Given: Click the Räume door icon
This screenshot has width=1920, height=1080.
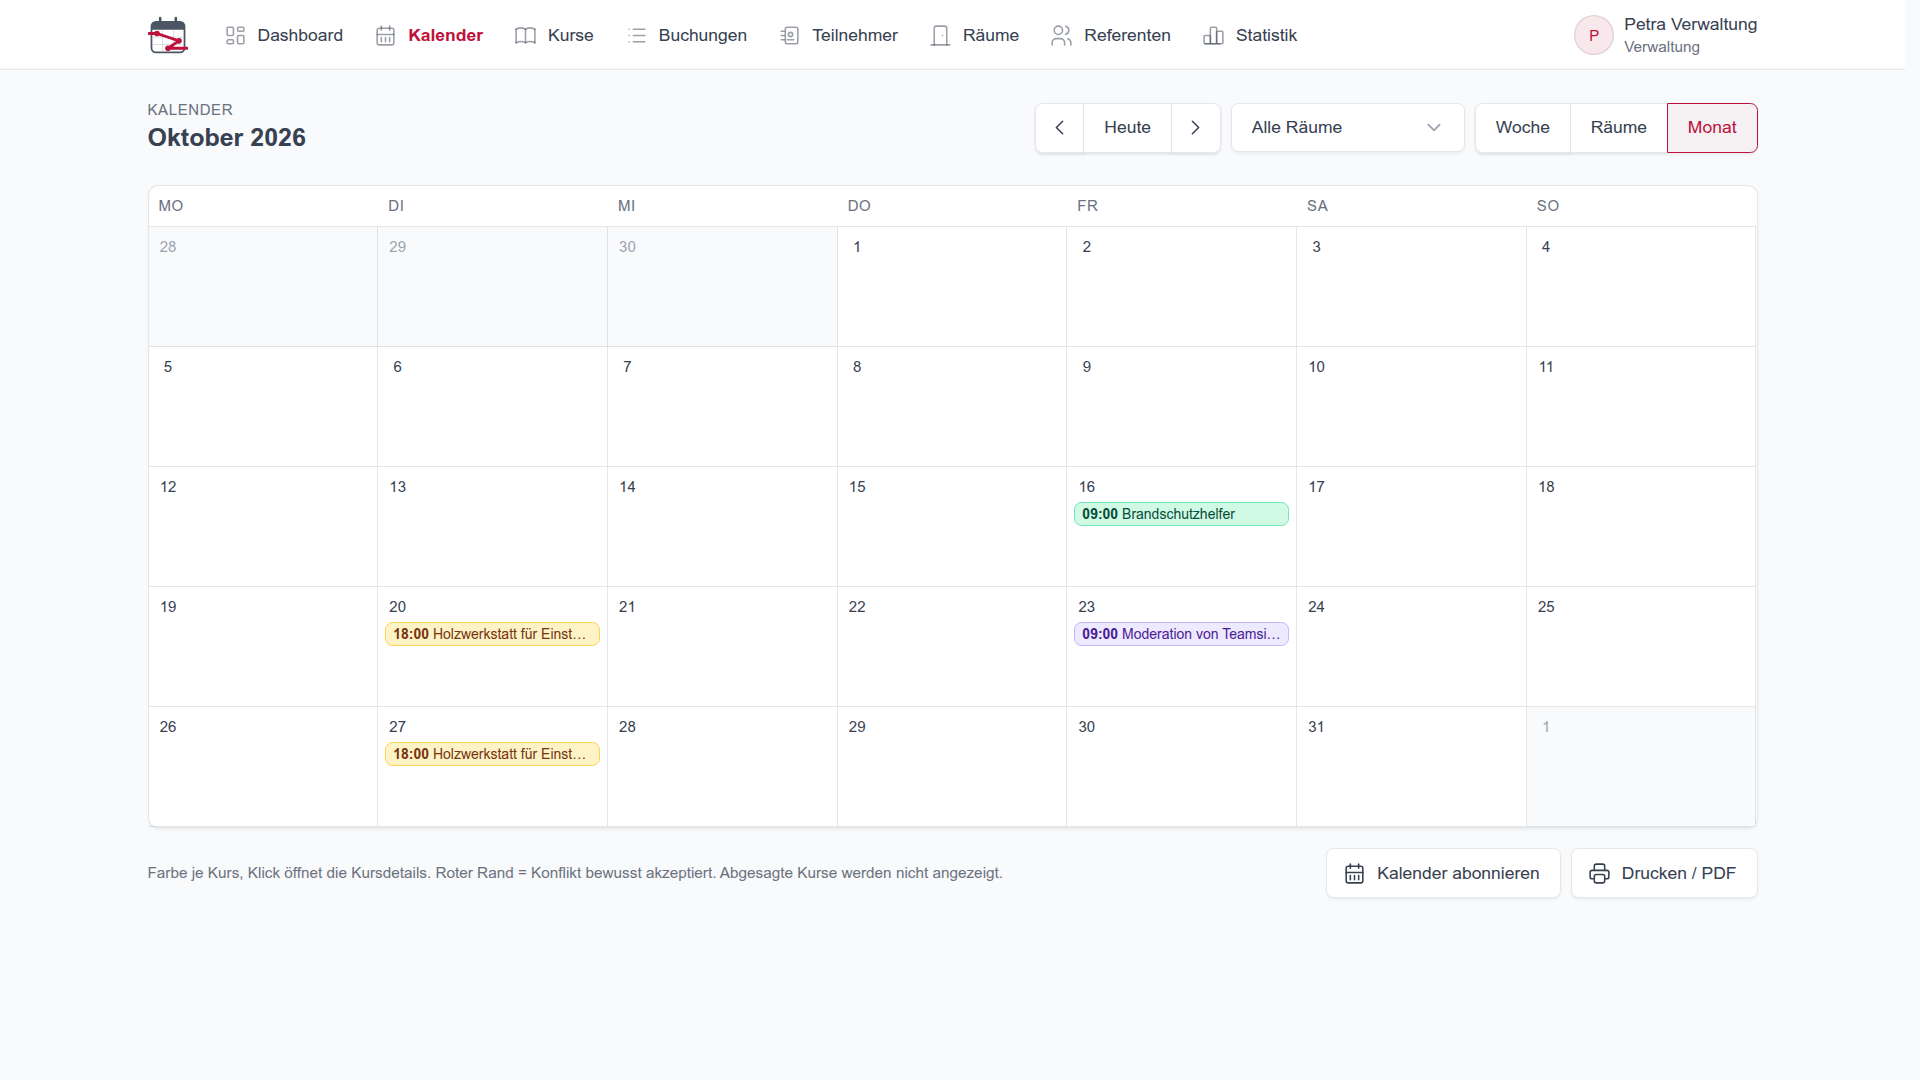Looking at the screenshot, I should (940, 35).
